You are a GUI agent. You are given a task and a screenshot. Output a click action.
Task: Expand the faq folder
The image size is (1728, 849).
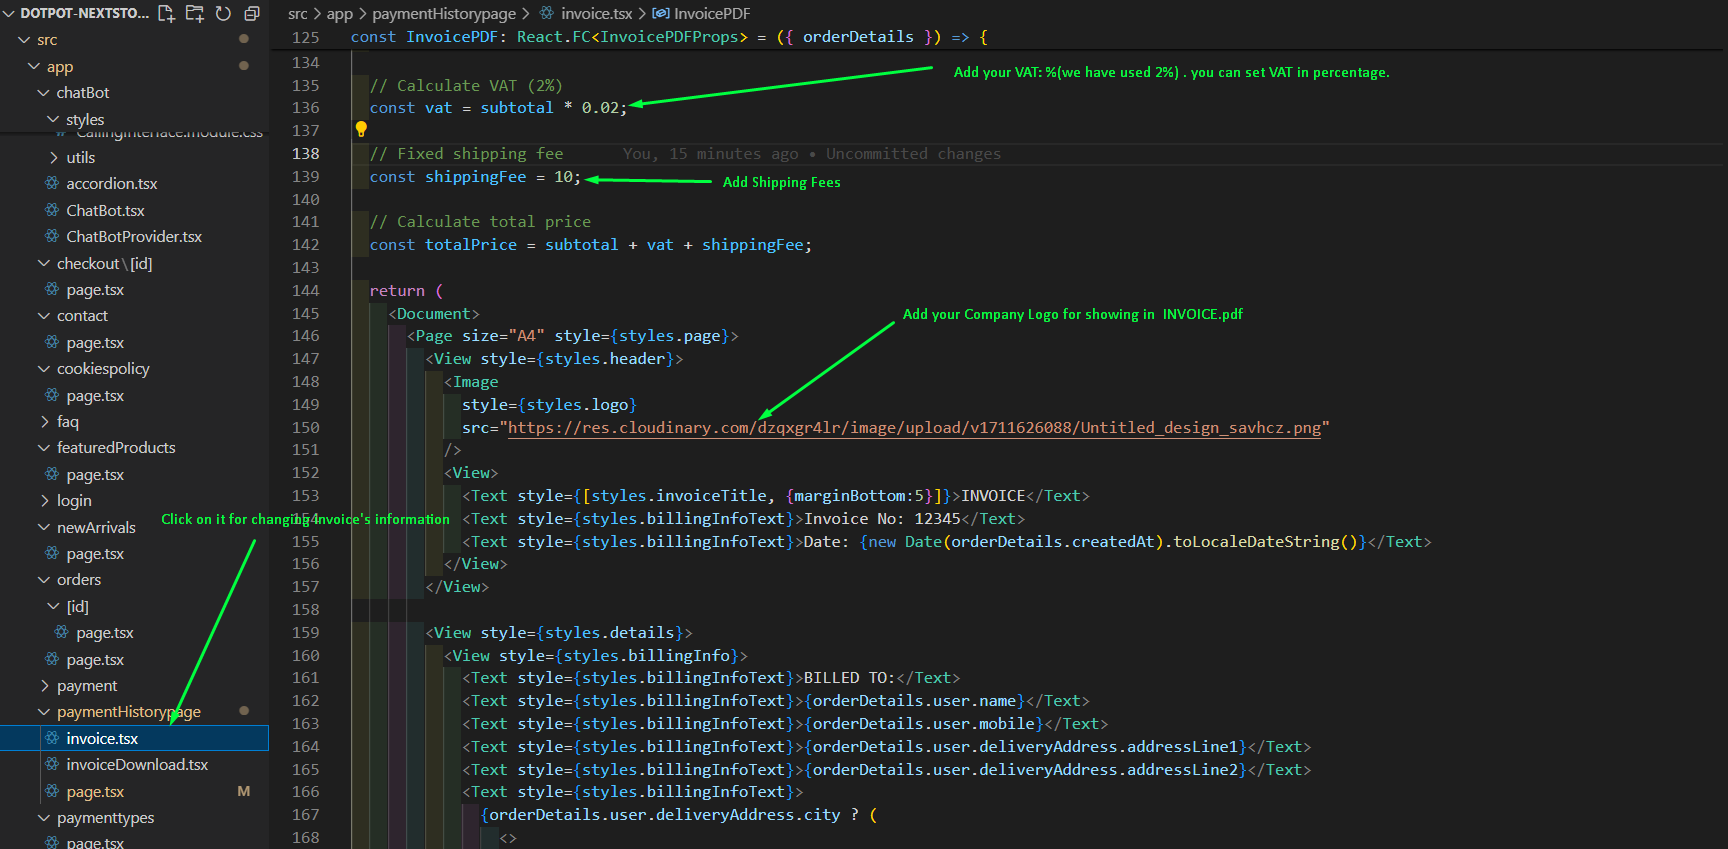pyautogui.click(x=44, y=421)
